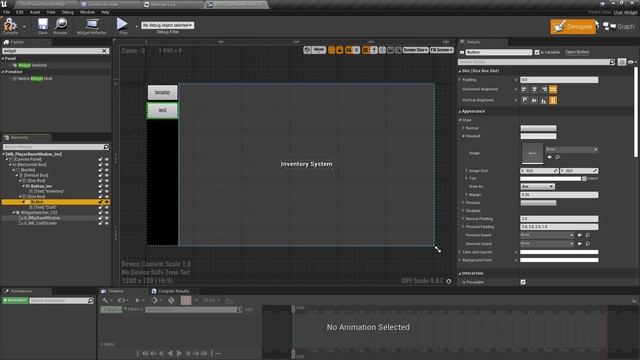Set horizontal alignment to fill
The height and width of the screenshot is (360, 640).
[553, 89]
